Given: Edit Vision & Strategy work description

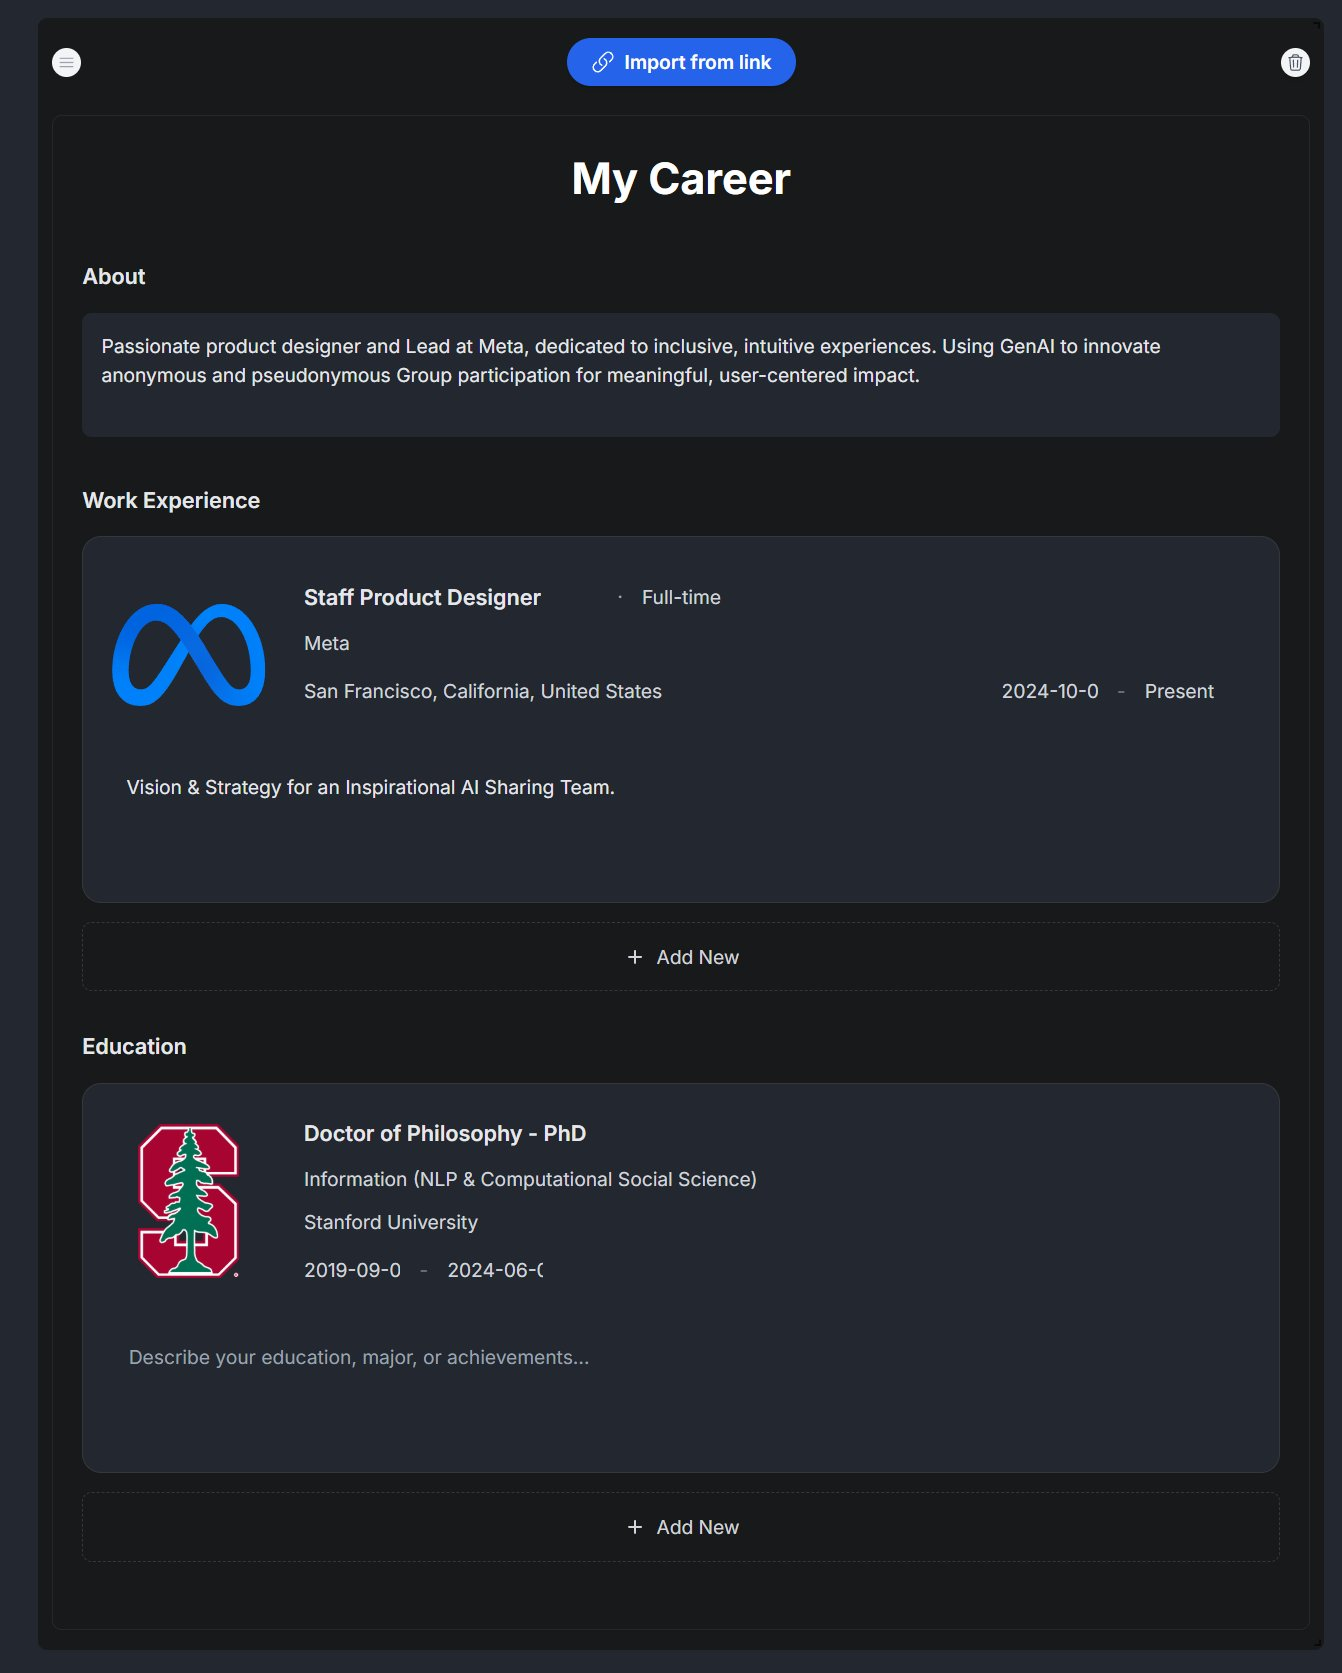Looking at the screenshot, I should pos(371,787).
